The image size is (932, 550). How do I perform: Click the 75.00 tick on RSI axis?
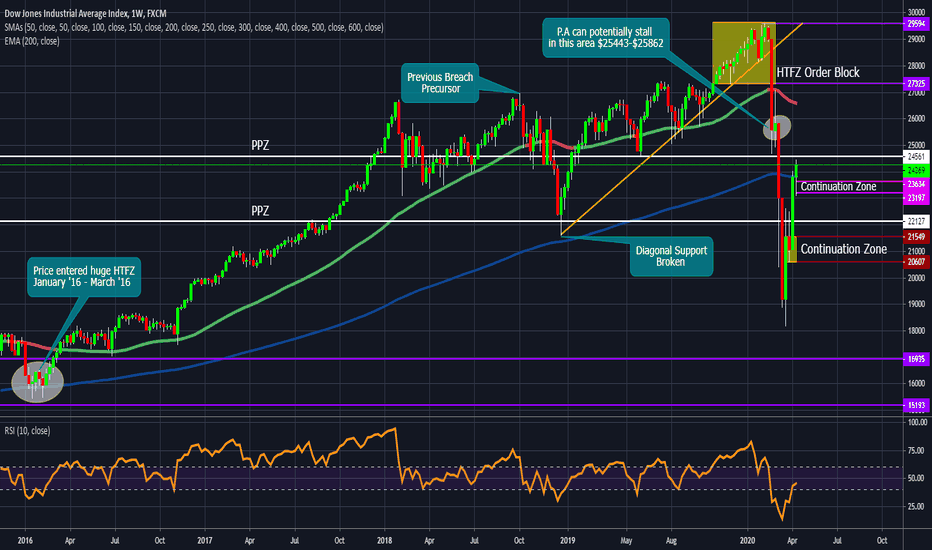916,451
